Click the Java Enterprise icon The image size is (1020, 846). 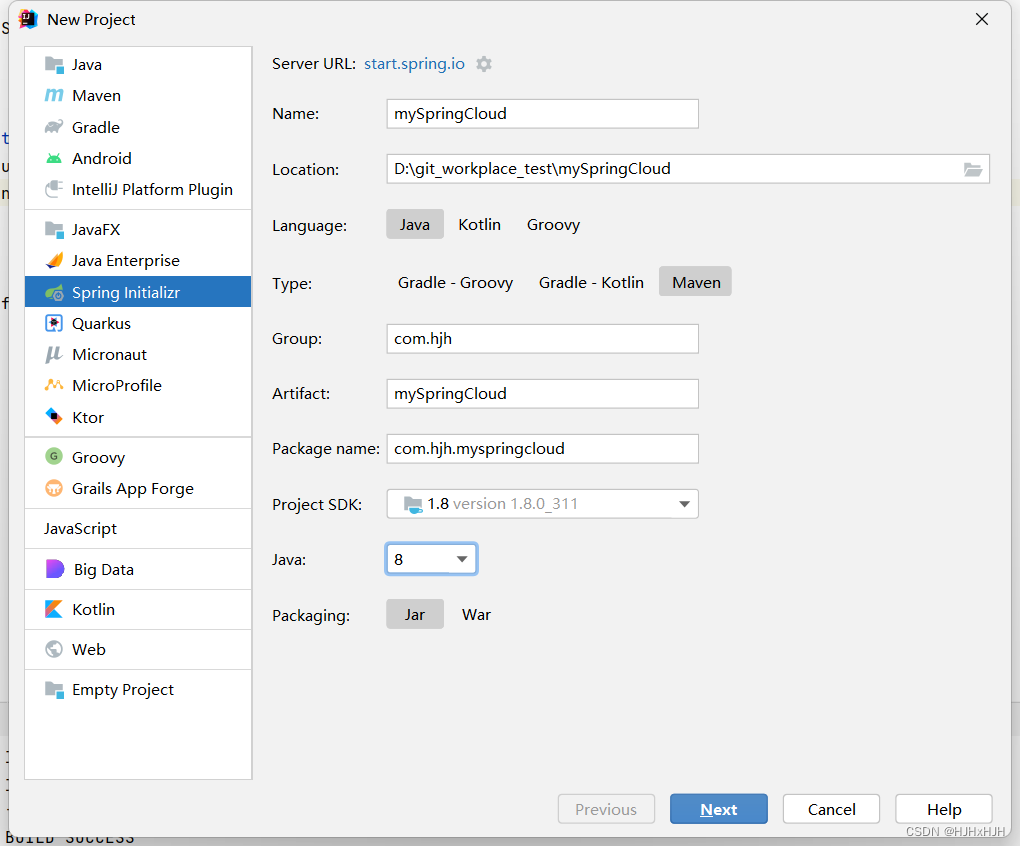coord(54,260)
